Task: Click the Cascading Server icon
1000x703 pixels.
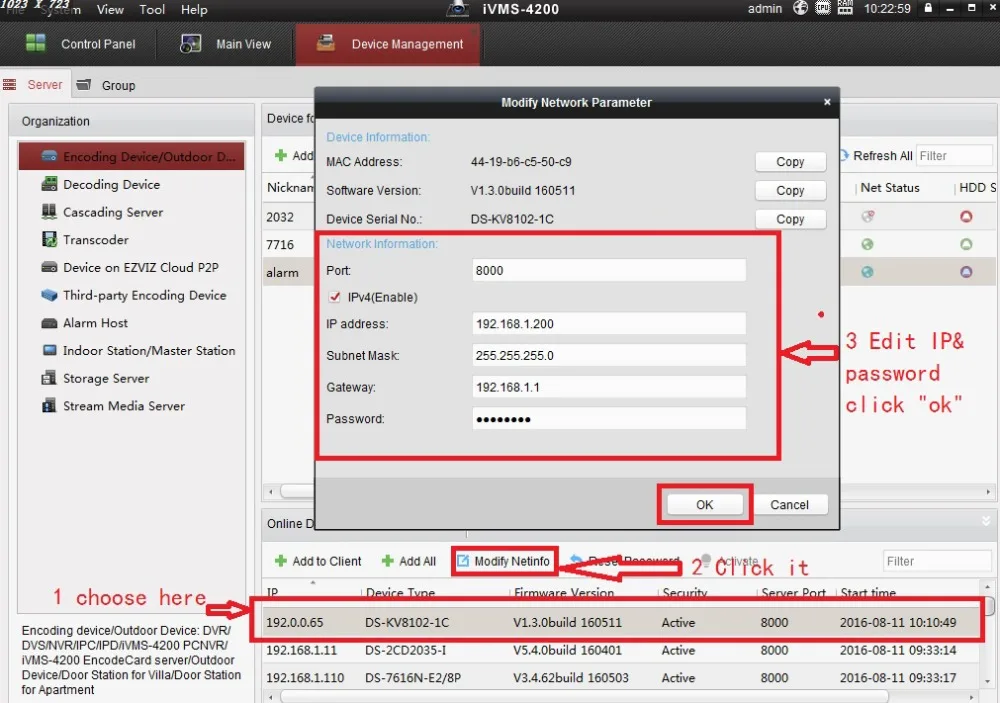Action: point(49,211)
